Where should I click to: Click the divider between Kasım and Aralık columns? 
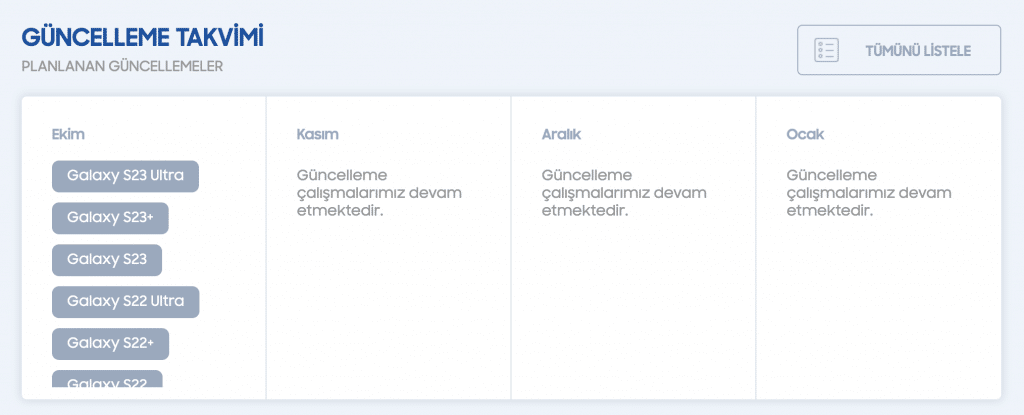pyautogui.click(x=511, y=248)
